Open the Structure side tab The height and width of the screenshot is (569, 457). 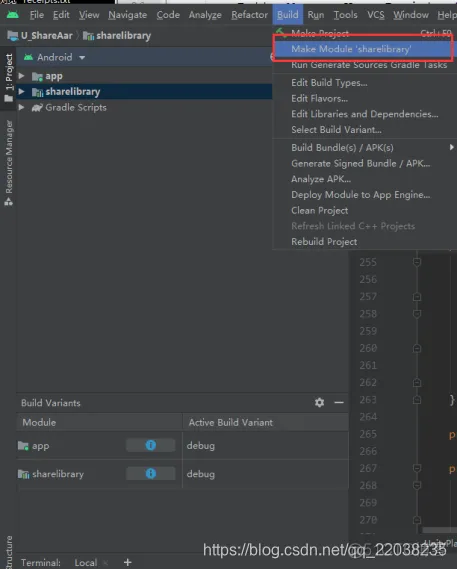click(8, 552)
